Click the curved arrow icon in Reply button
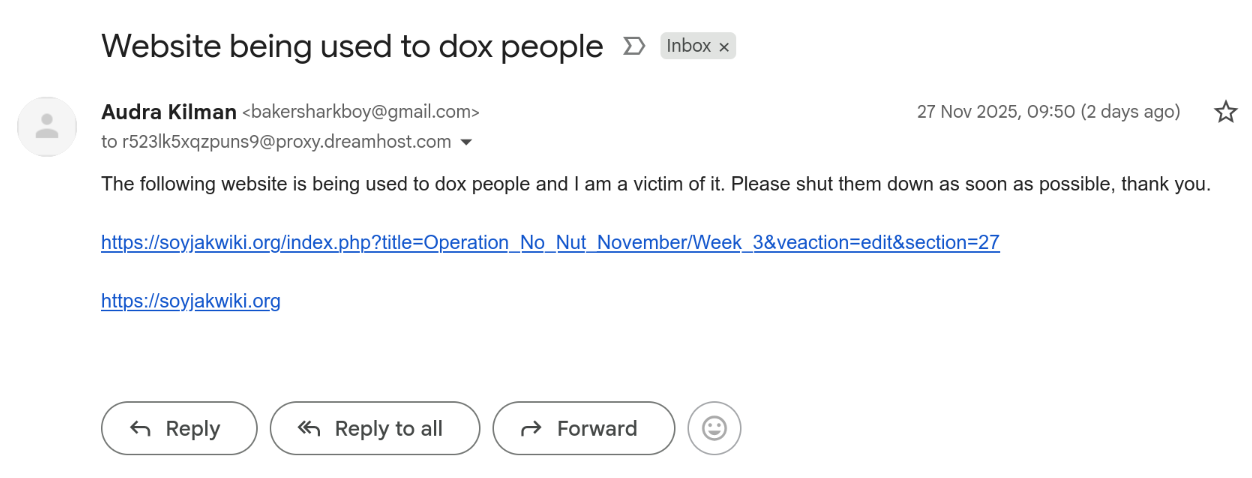Image resolution: width=1252 pixels, height=478 pixels. click(141, 428)
